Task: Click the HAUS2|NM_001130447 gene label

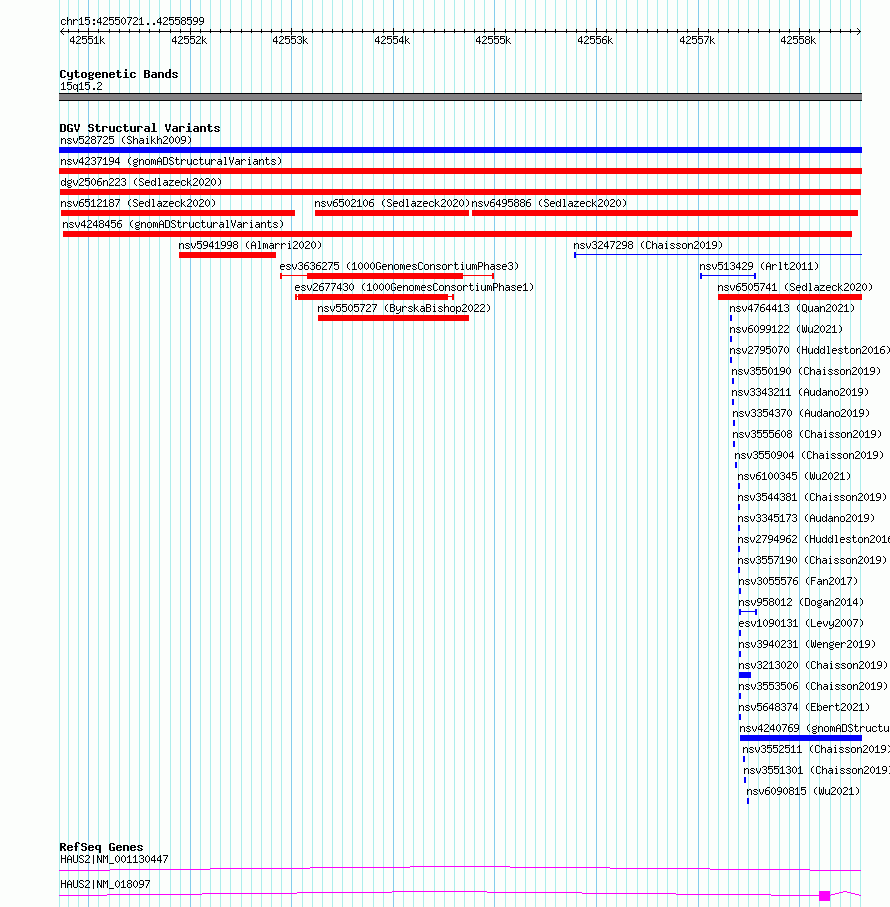Action: 115,860
